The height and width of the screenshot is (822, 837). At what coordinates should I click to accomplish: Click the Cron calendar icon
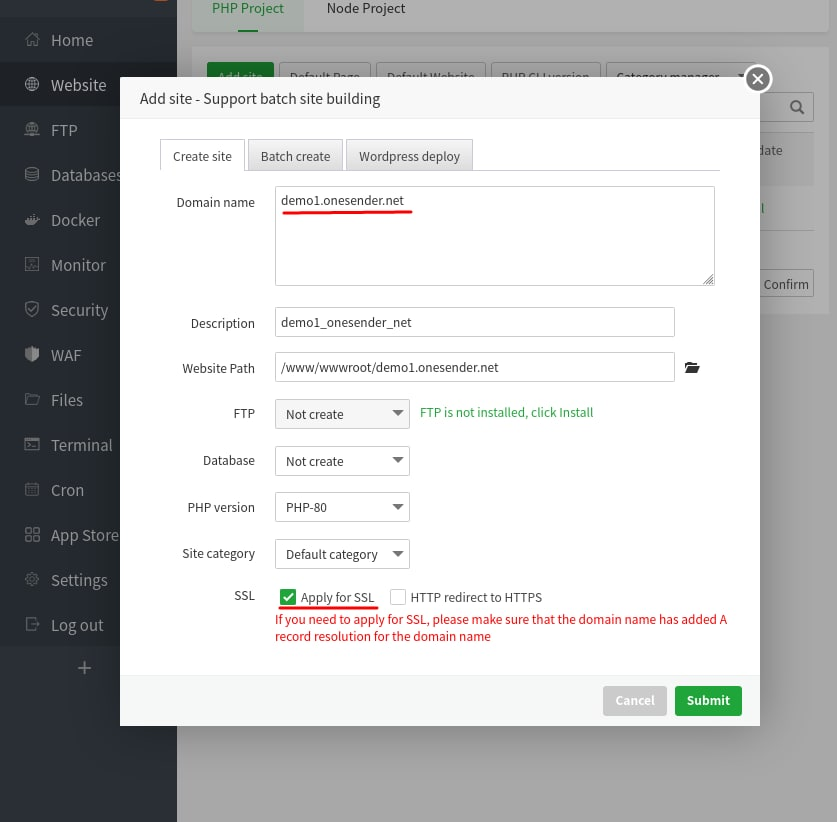pyautogui.click(x=32, y=489)
